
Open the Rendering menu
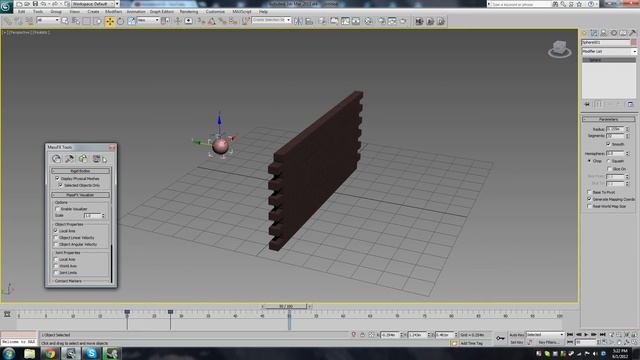pos(189,11)
